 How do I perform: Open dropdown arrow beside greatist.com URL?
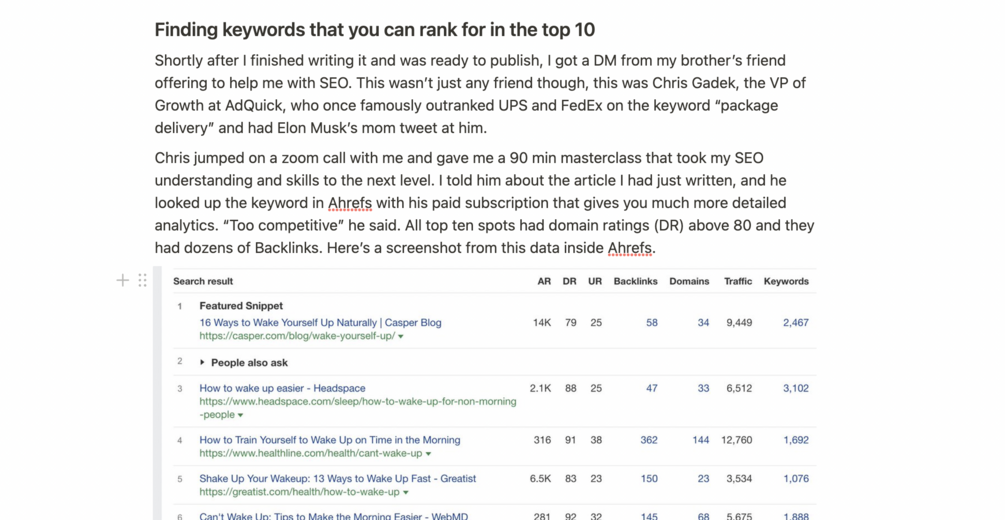tap(406, 492)
